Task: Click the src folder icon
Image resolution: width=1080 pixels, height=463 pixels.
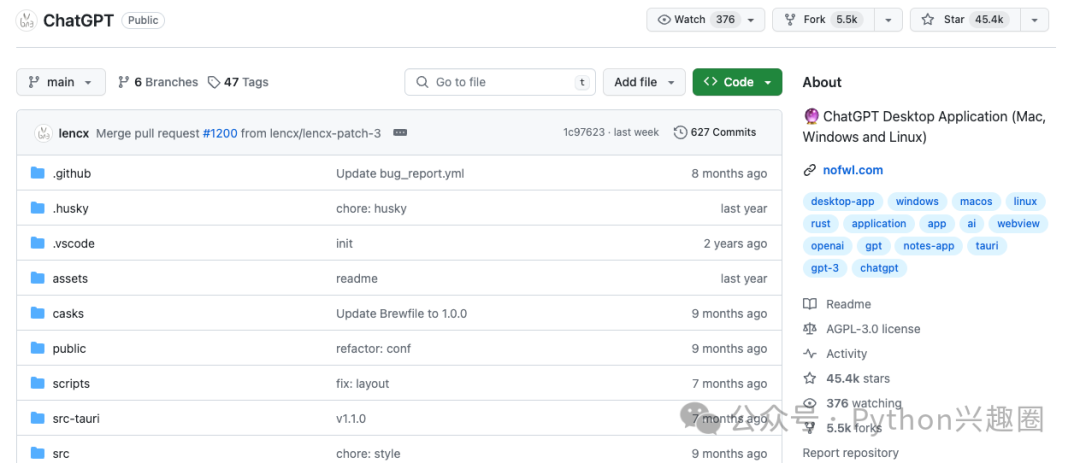Action: click(x=38, y=453)
